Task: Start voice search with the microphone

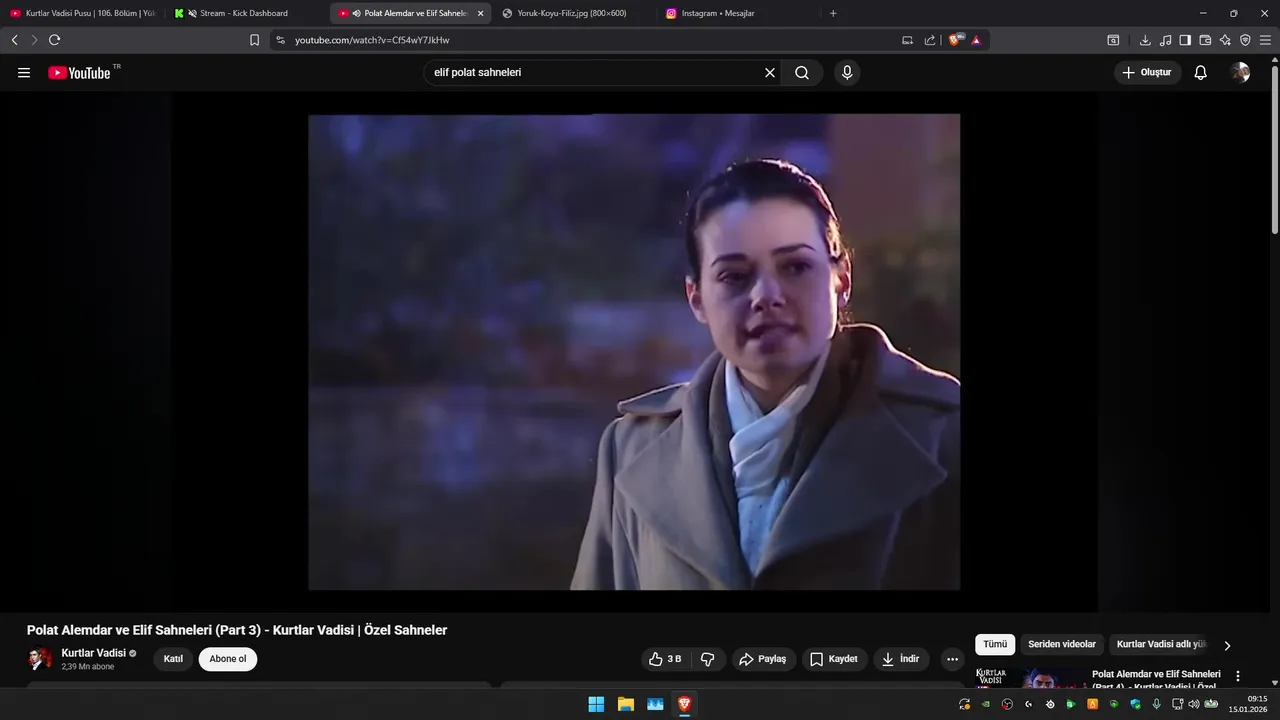Action: (x=847, y=72)
